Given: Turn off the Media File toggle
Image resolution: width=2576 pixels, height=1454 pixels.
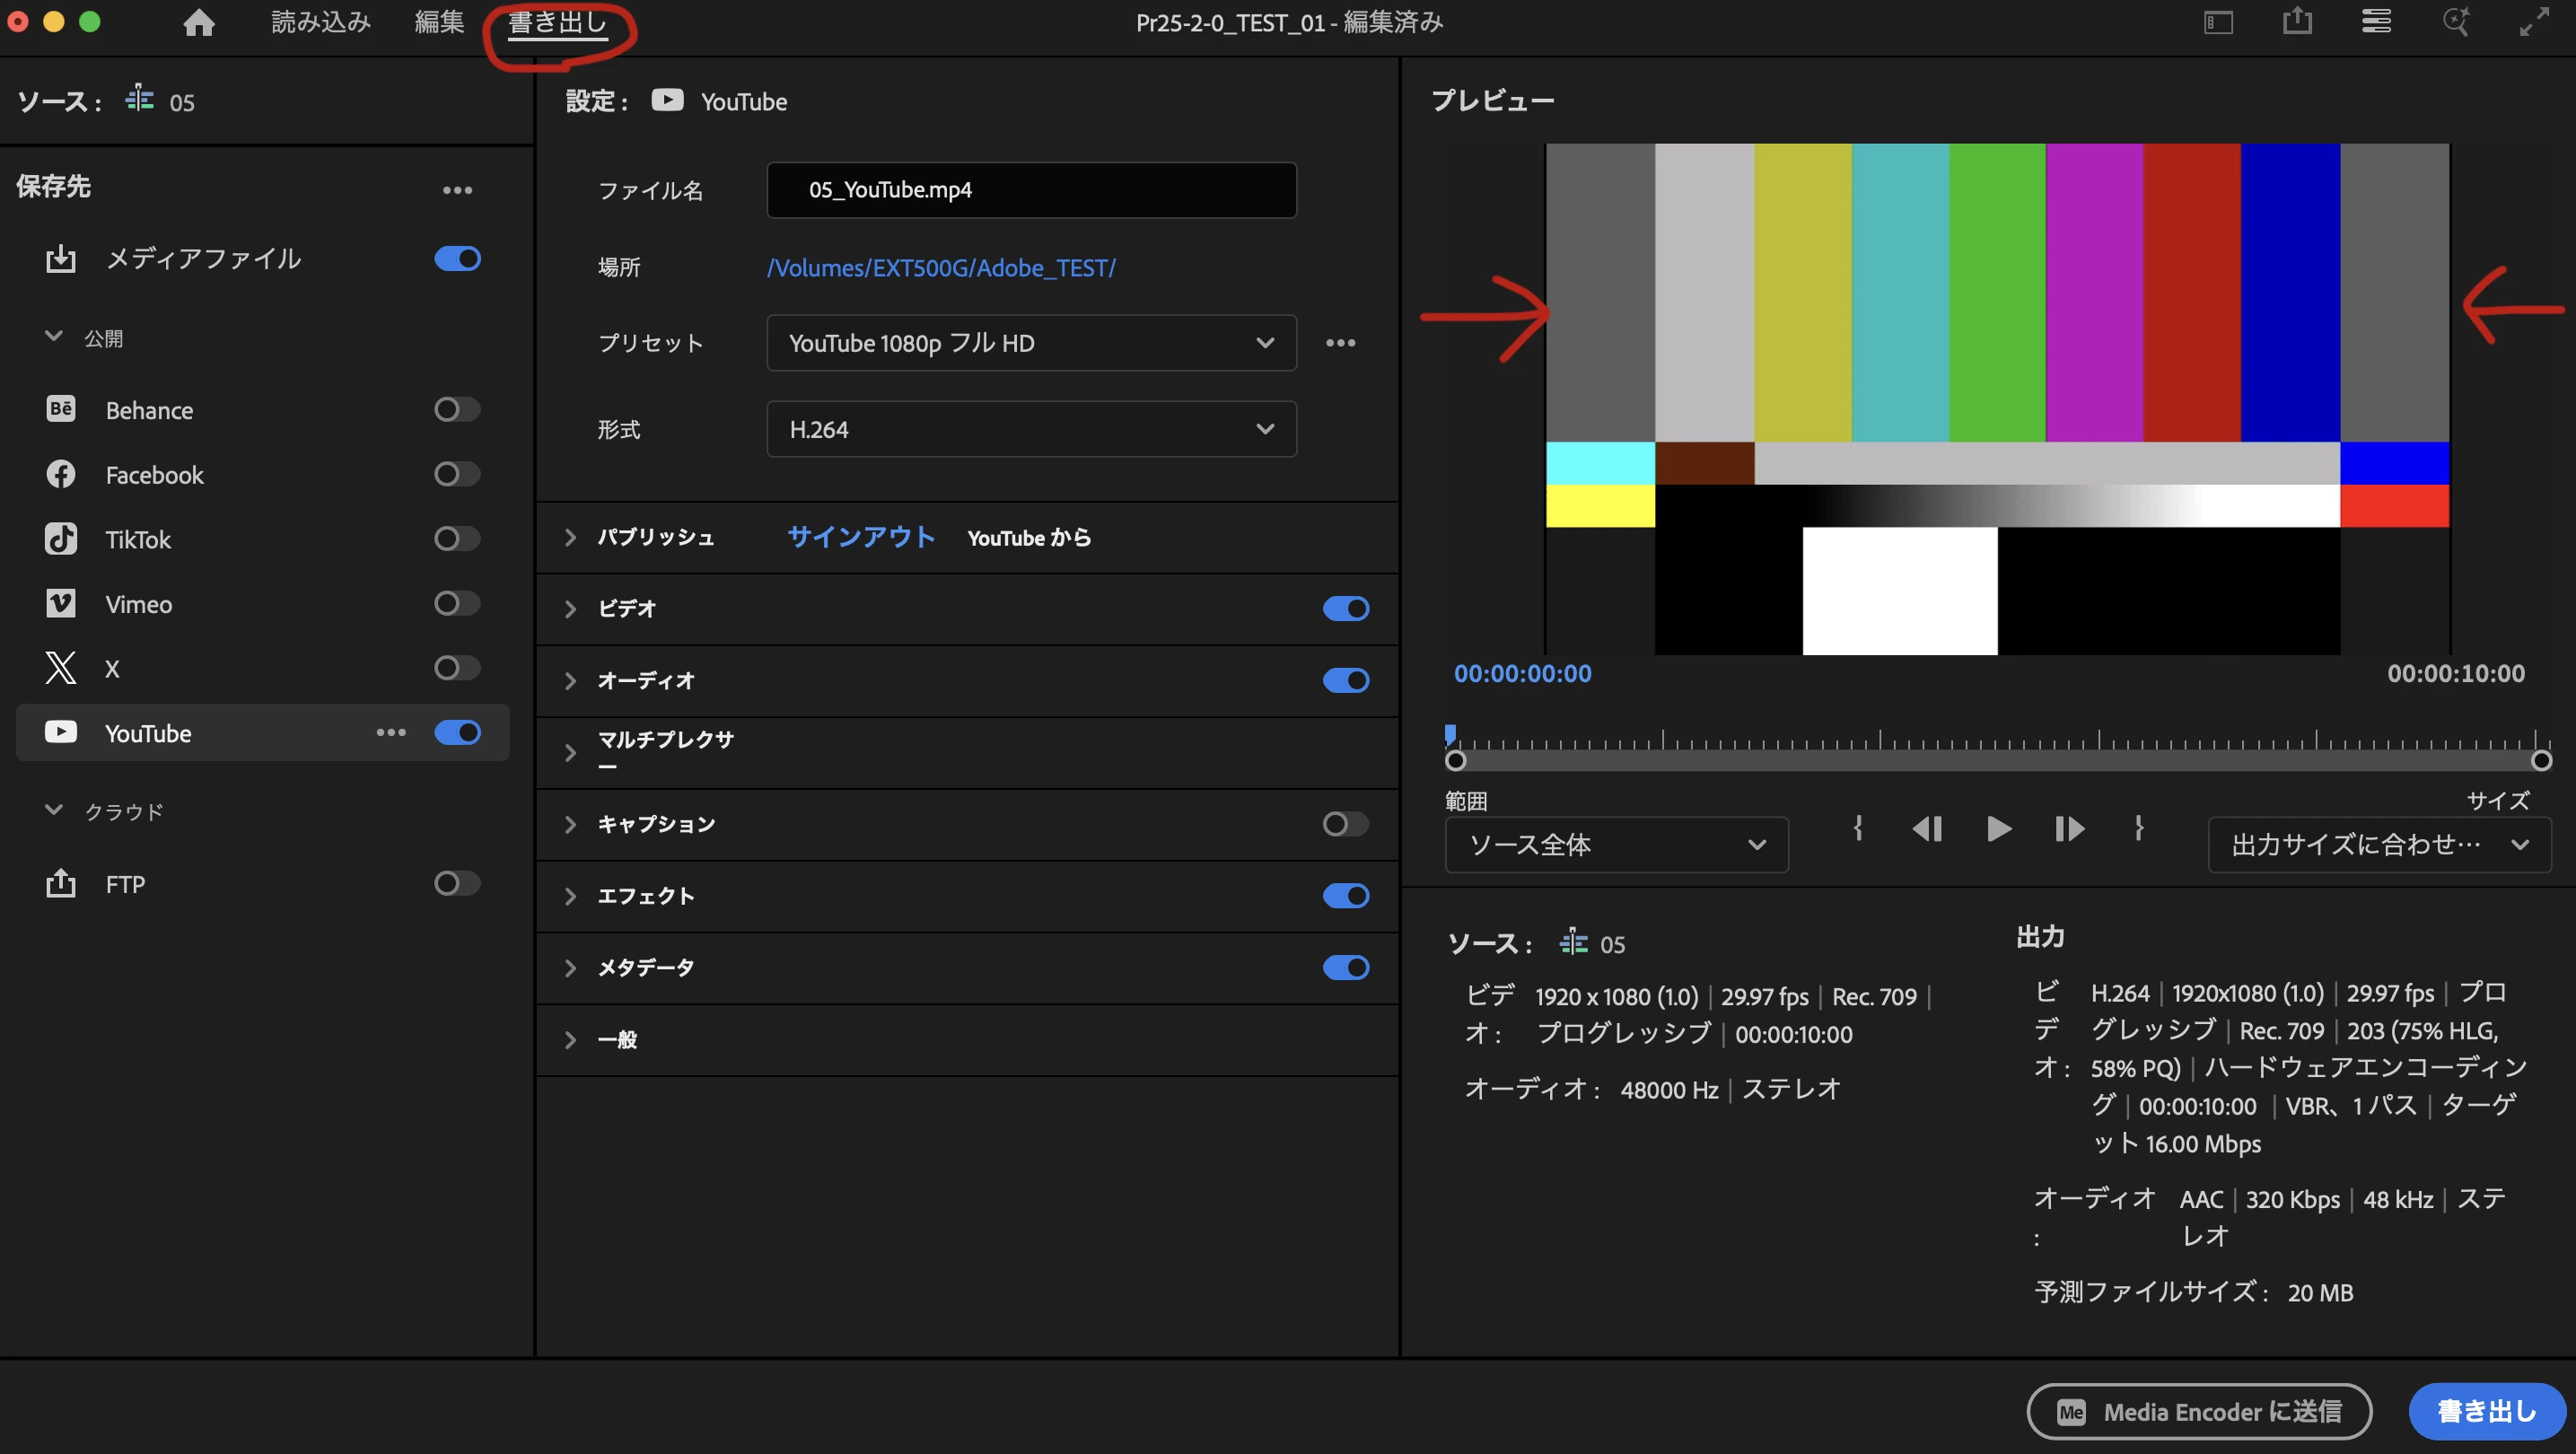Looking at the screenshot, I should (x=457, y=259).
